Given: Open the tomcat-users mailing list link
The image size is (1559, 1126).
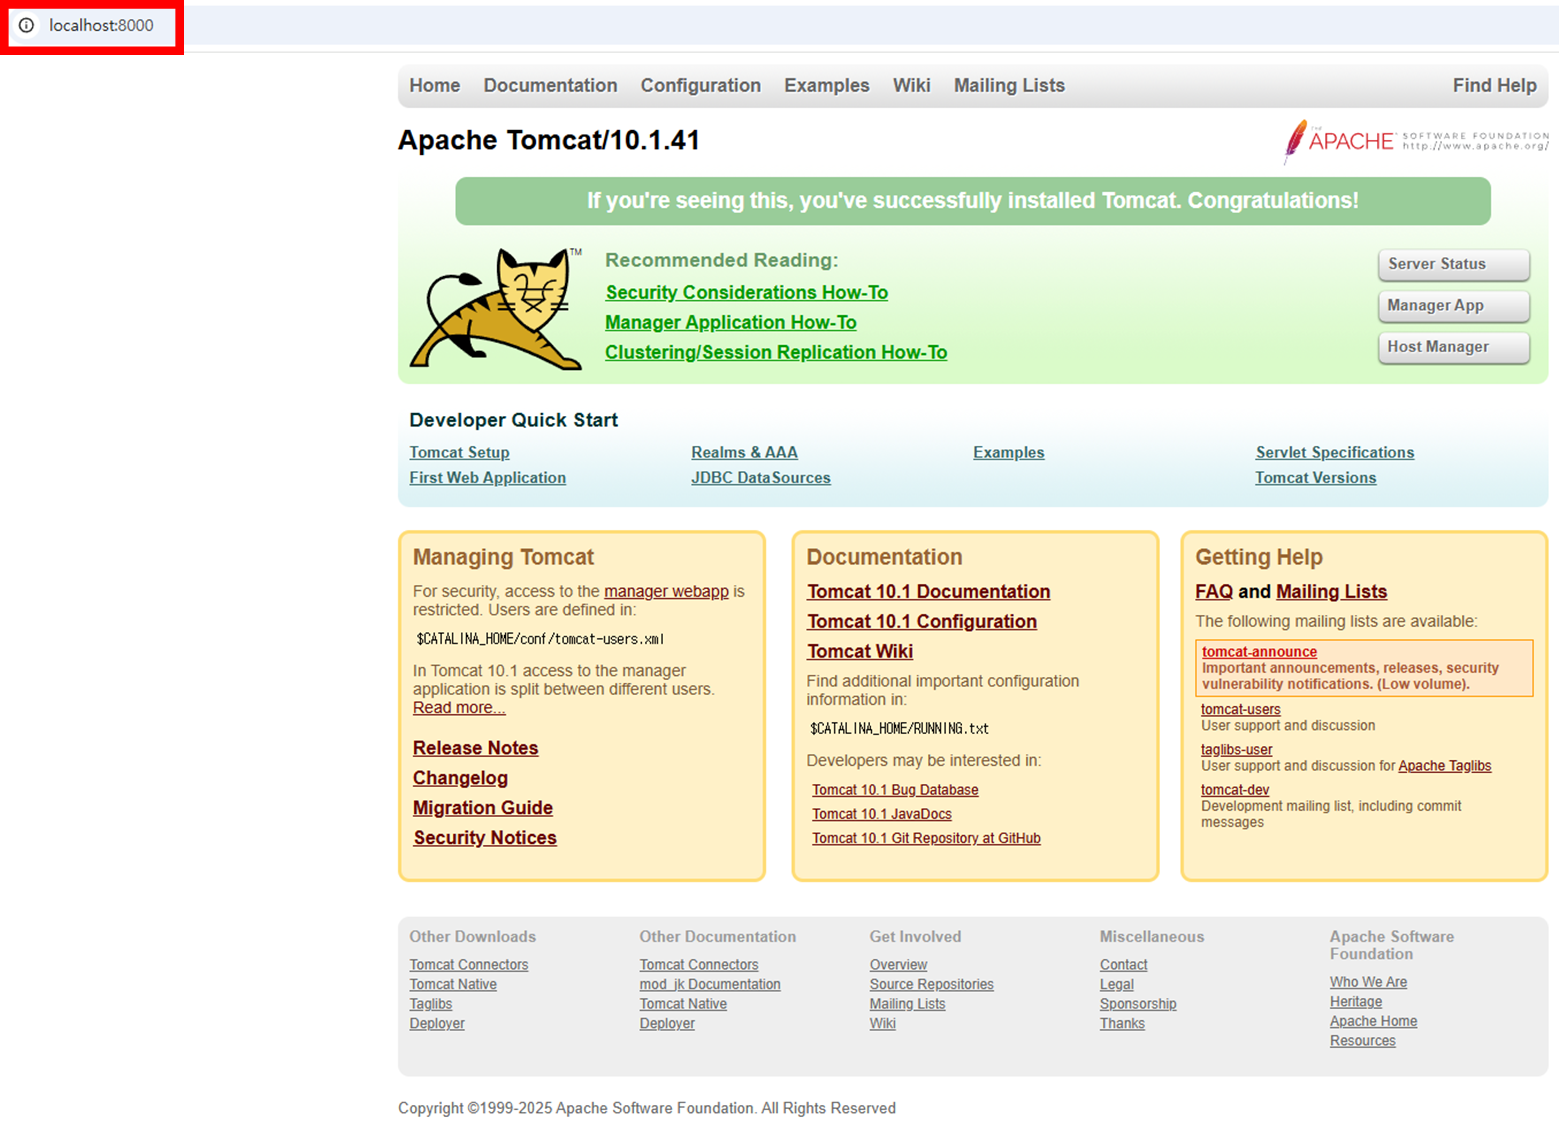Looking at the screenshot, I should 1240,710.
